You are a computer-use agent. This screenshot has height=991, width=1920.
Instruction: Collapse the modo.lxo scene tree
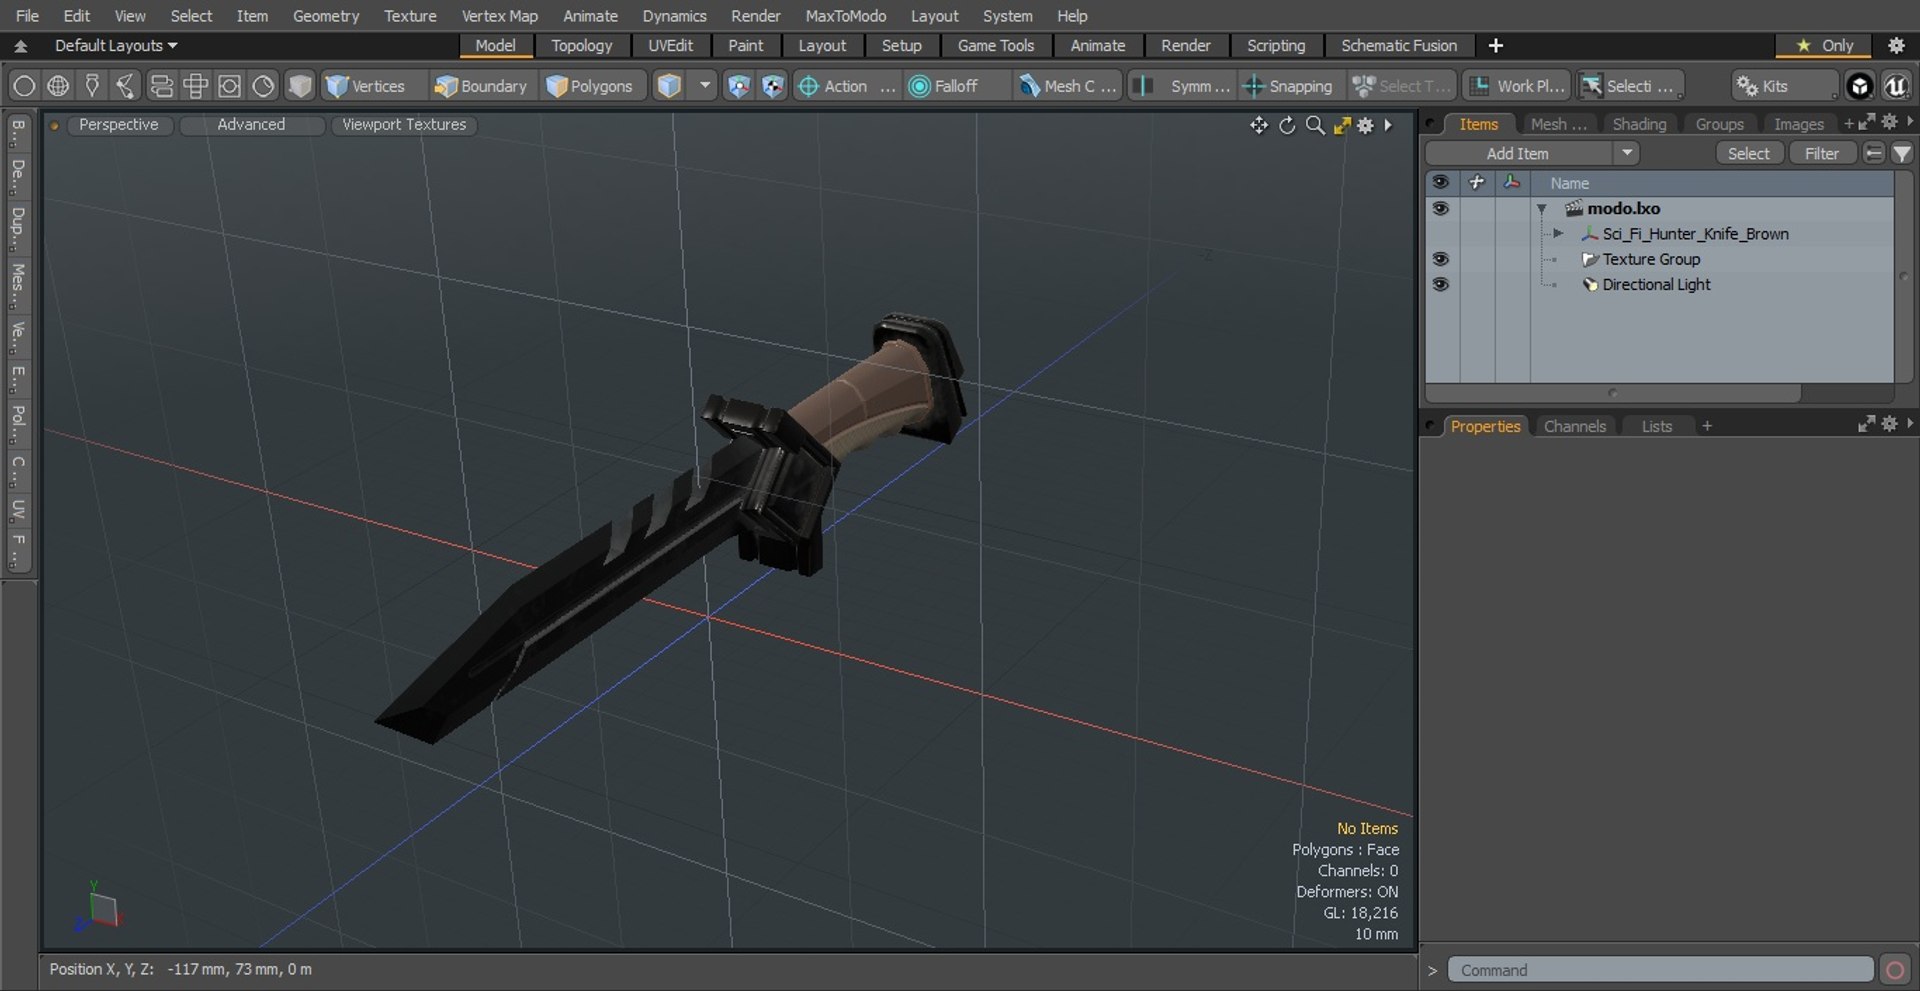pos(1542,209)
